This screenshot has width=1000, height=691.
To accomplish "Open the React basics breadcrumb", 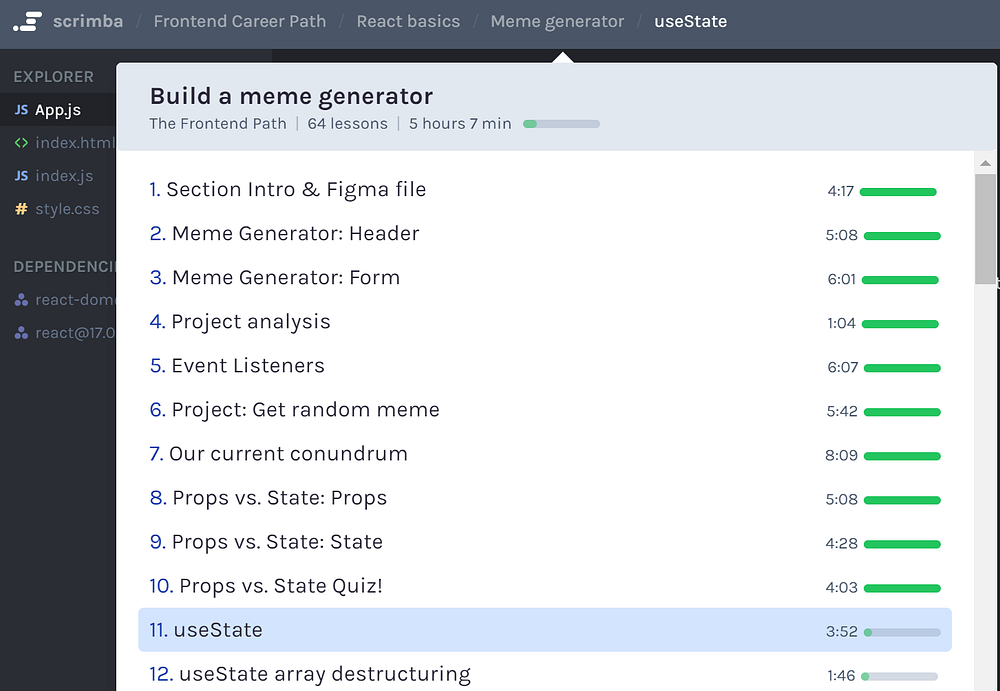I will pos(408,21).
